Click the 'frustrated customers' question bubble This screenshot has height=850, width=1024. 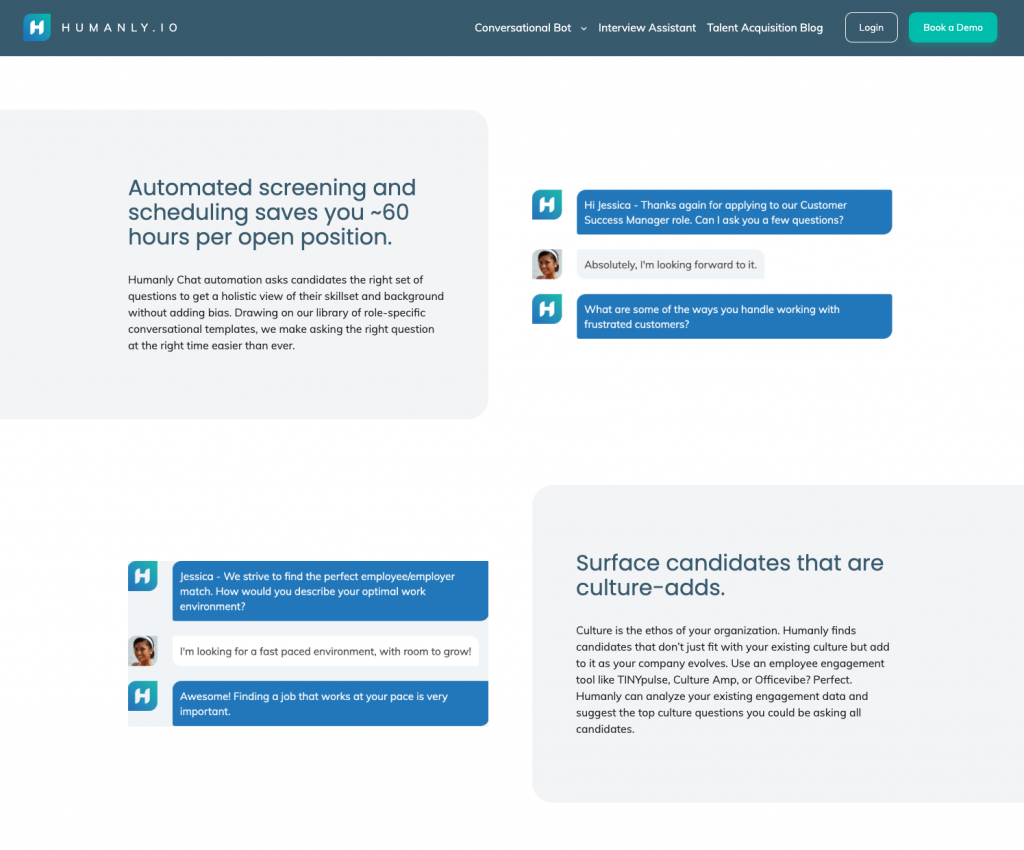(734, 316)
